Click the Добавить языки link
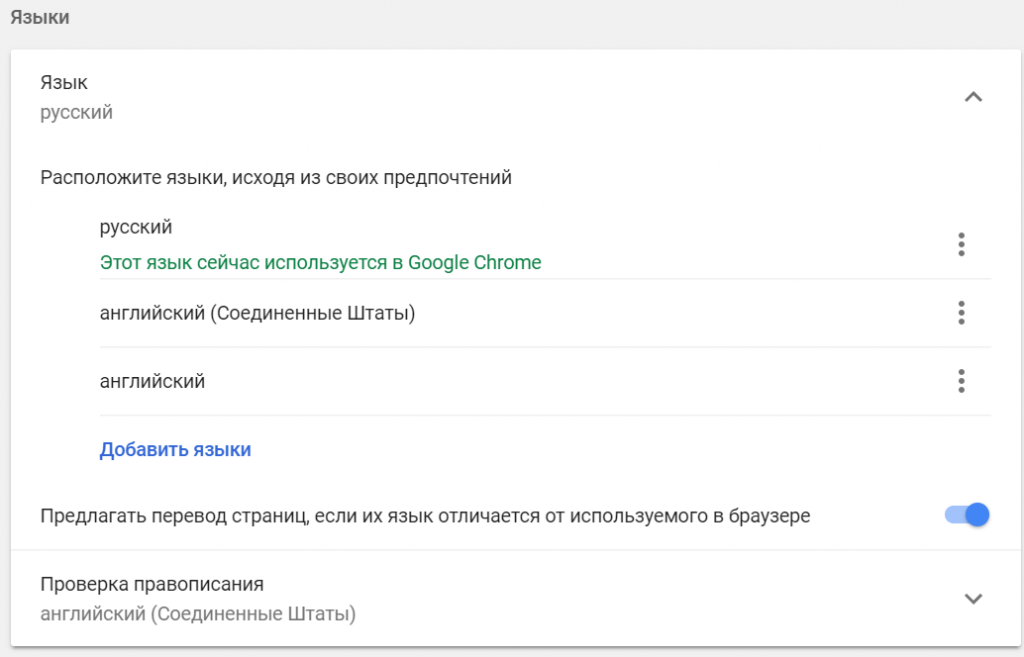Screen dimensions: 1024x657 pyautogui.click(x=175, y=449)
